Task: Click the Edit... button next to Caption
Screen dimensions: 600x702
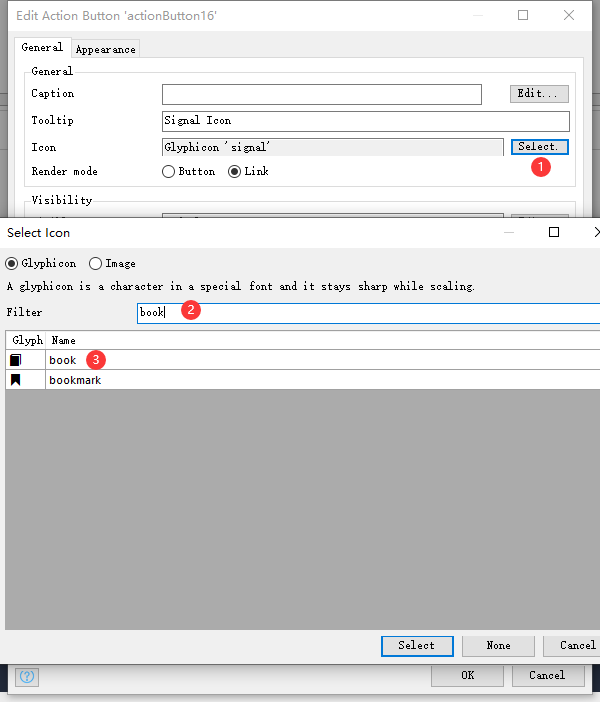Action: pos(539,94)
